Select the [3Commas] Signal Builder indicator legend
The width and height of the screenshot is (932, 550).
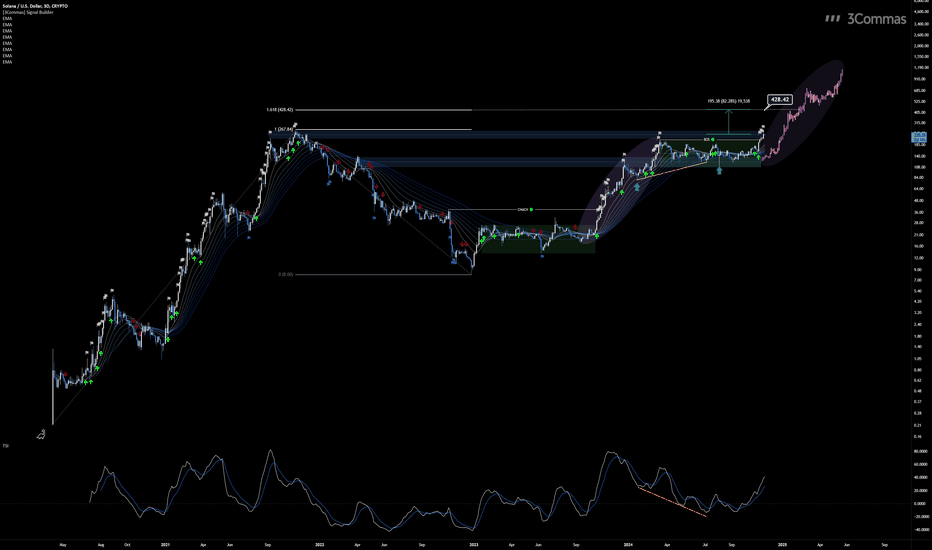[28, 12]
